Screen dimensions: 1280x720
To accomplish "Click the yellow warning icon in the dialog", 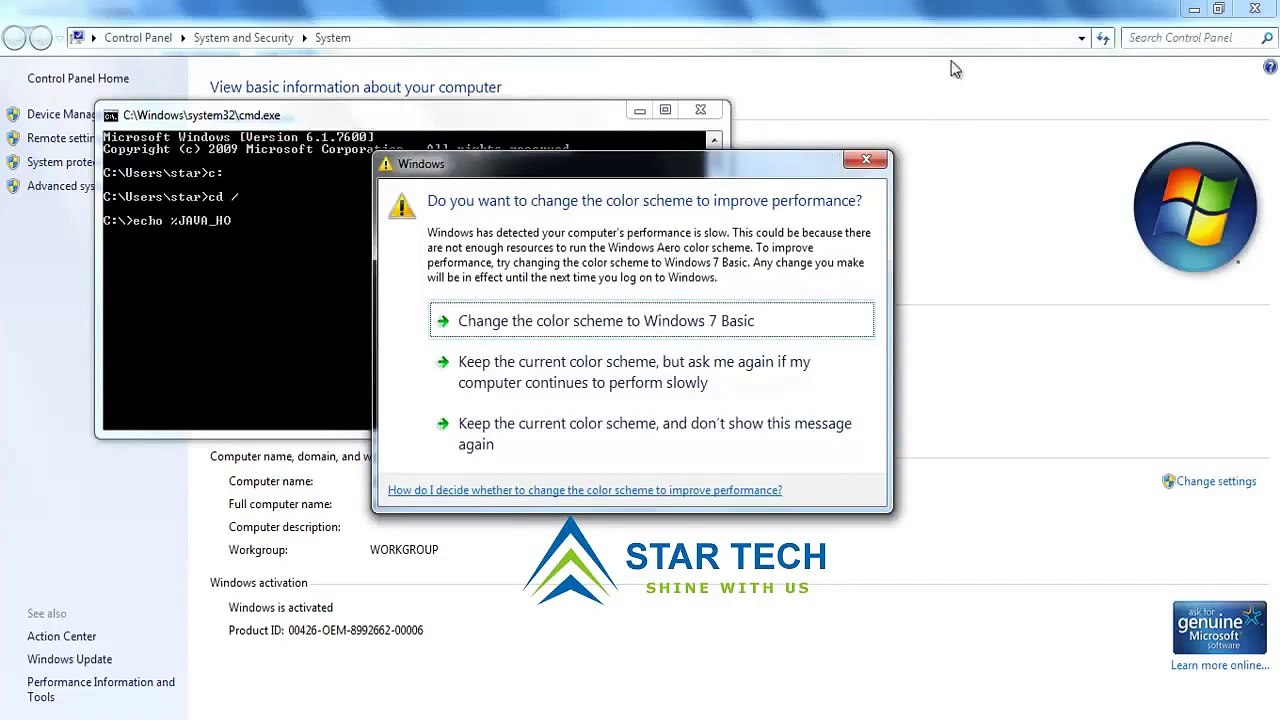I will point(402,205).
